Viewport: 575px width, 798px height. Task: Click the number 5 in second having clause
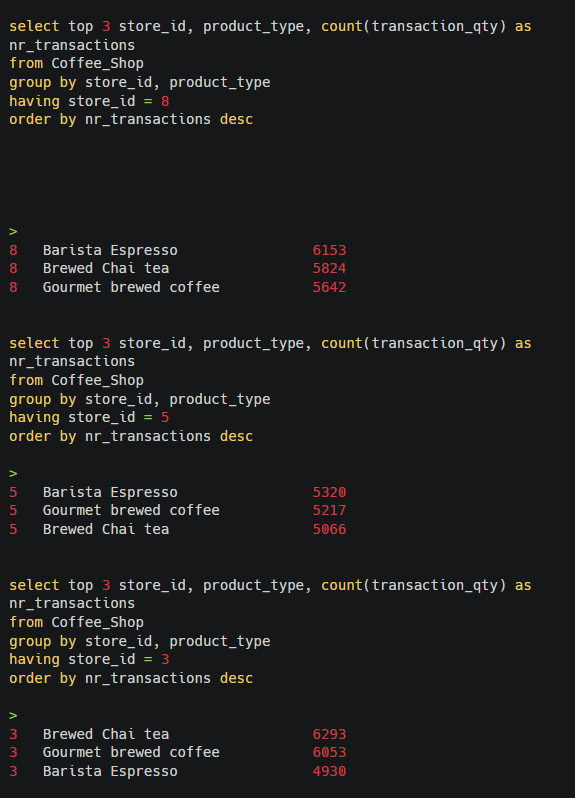pyautogui.click(x=165, y=418)
